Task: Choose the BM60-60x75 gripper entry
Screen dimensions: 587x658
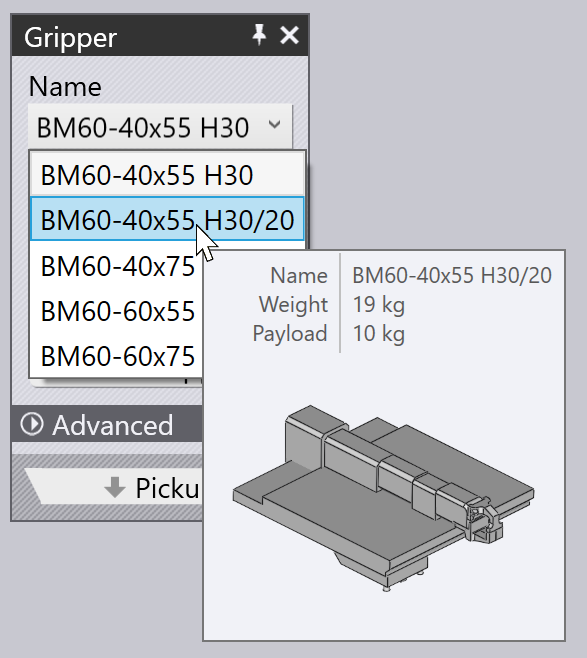Action: 117,356
